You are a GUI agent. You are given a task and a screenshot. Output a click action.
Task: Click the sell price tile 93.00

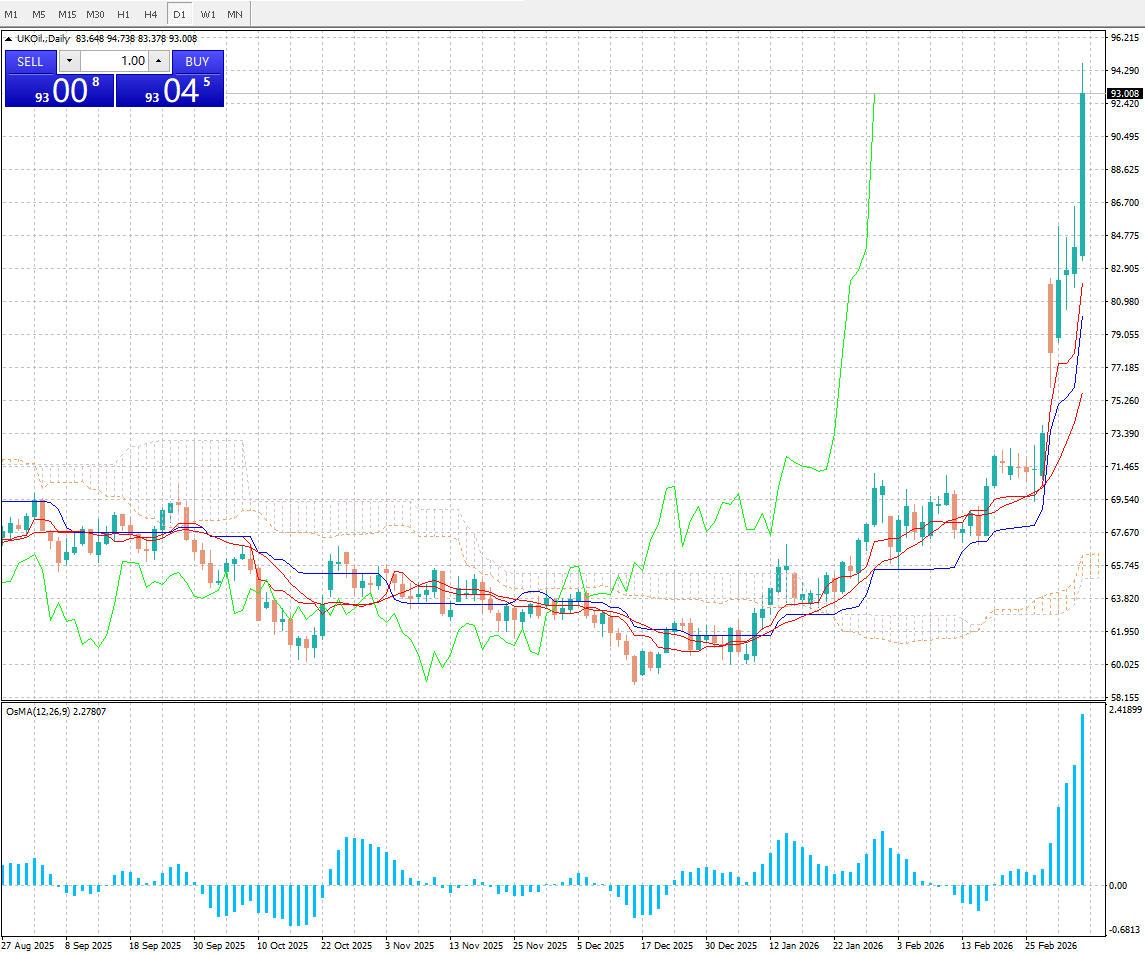pyautogui.click(x=59, y=91)
